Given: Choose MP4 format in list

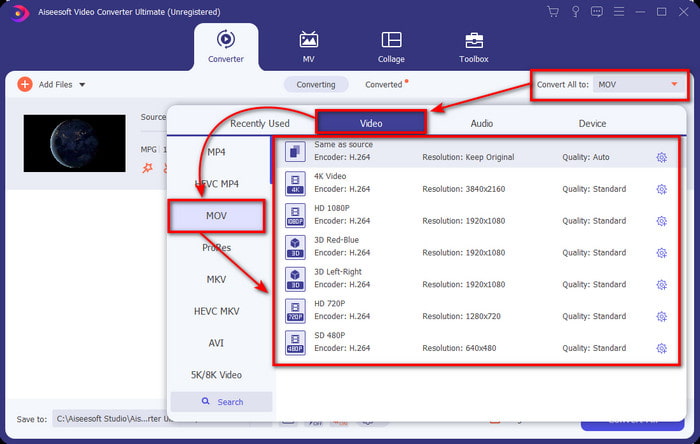Looking at the screenshot, I should point(217,152).
